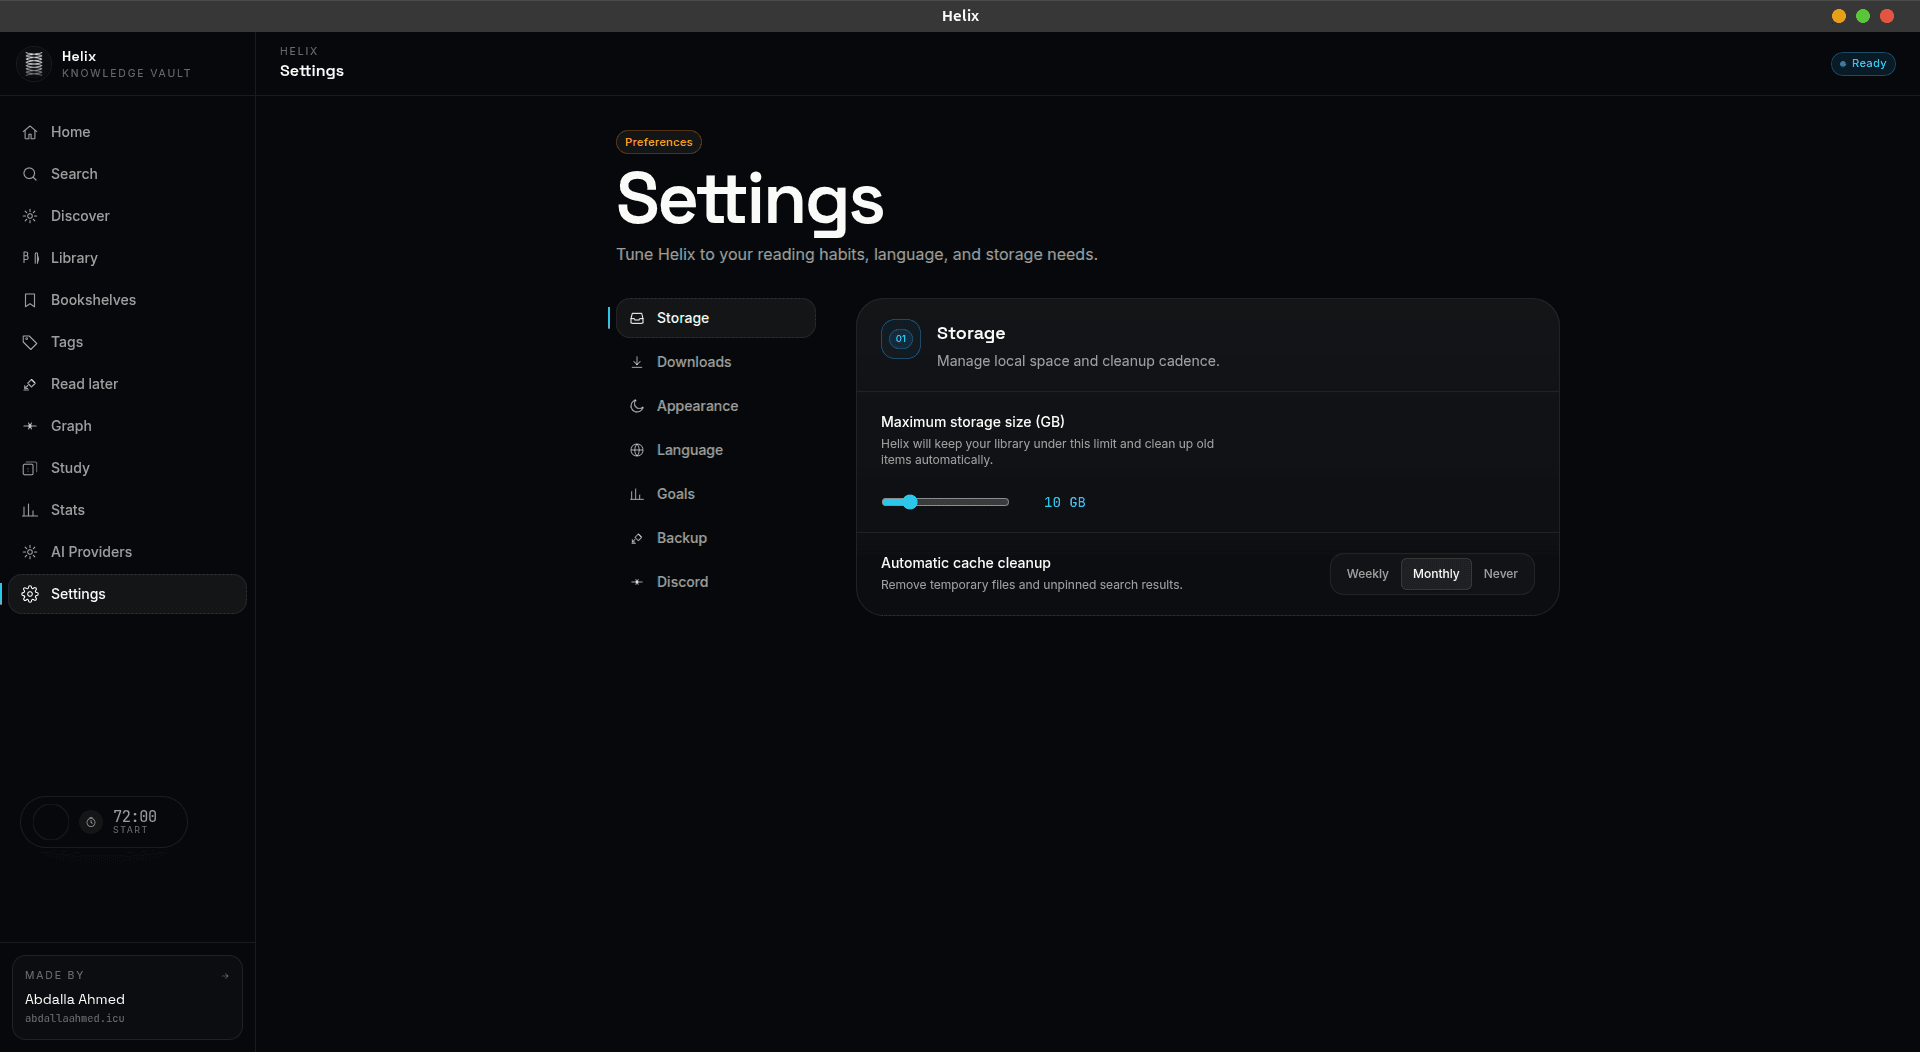
Task: Click the Ready status badge
Action: (x=1863, y=64)
